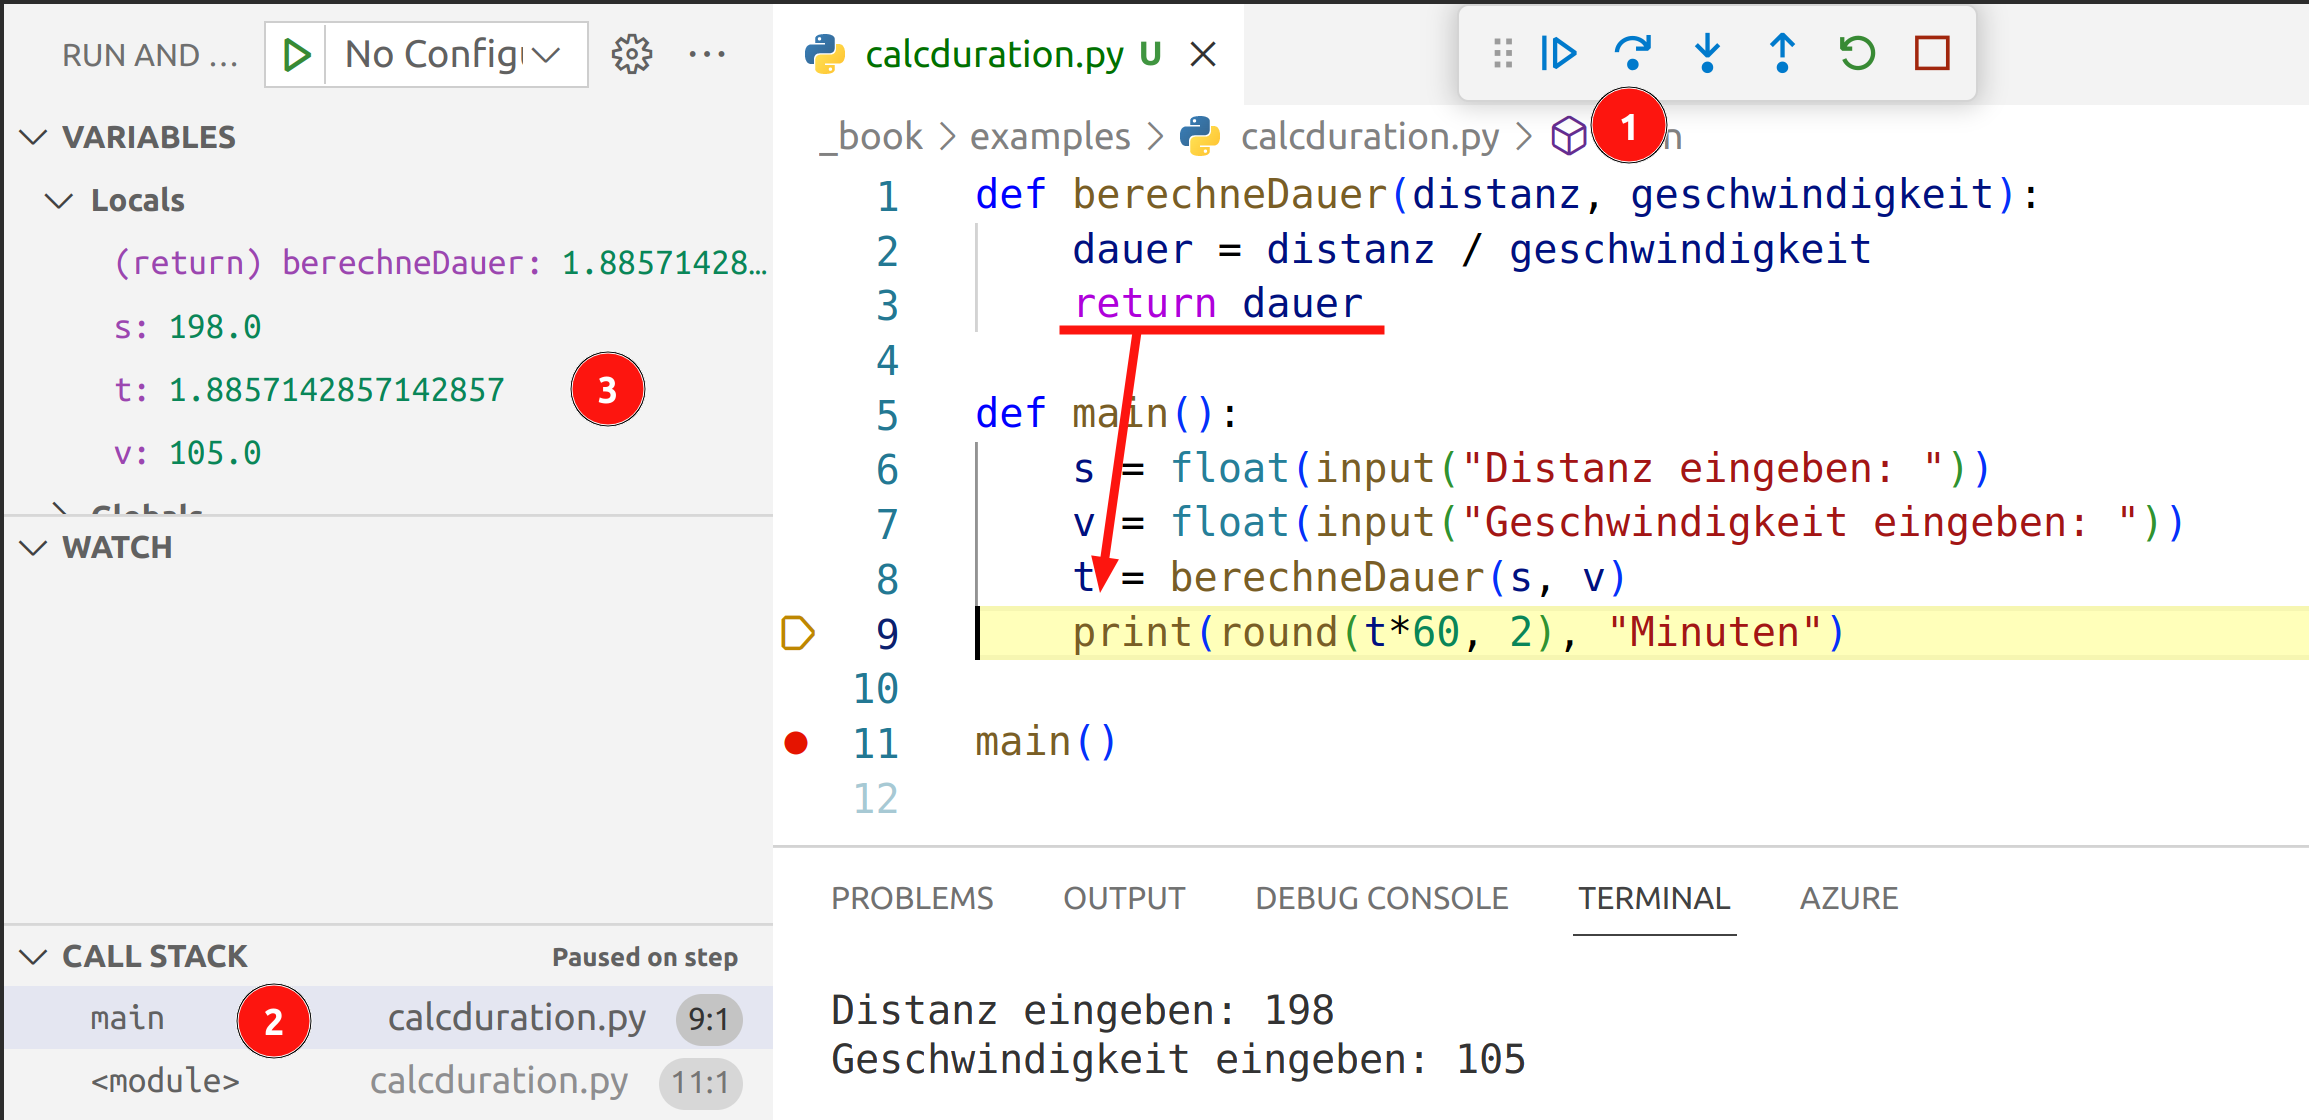Click the highlighted print statement on line 9
Image resolution: width=2309 pixels, height=1120 pixels.
click(x=1458, y=633)
